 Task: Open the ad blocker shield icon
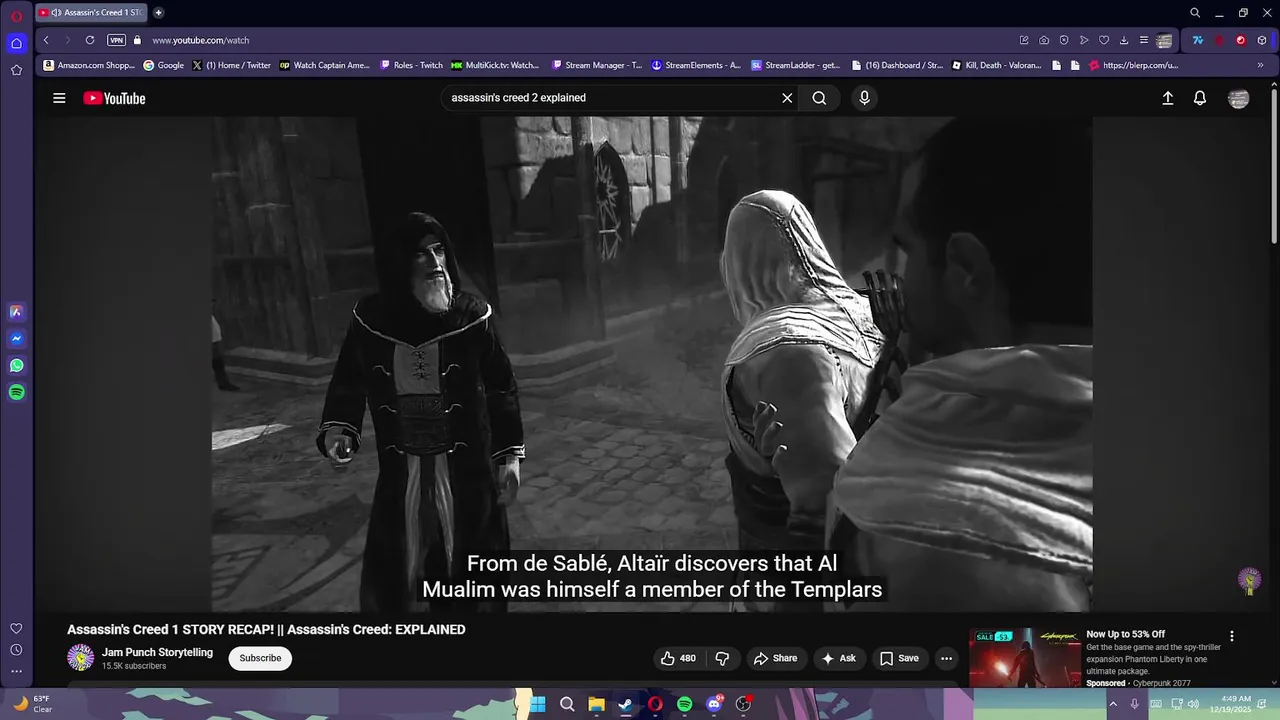click(x=1064, y=40)
